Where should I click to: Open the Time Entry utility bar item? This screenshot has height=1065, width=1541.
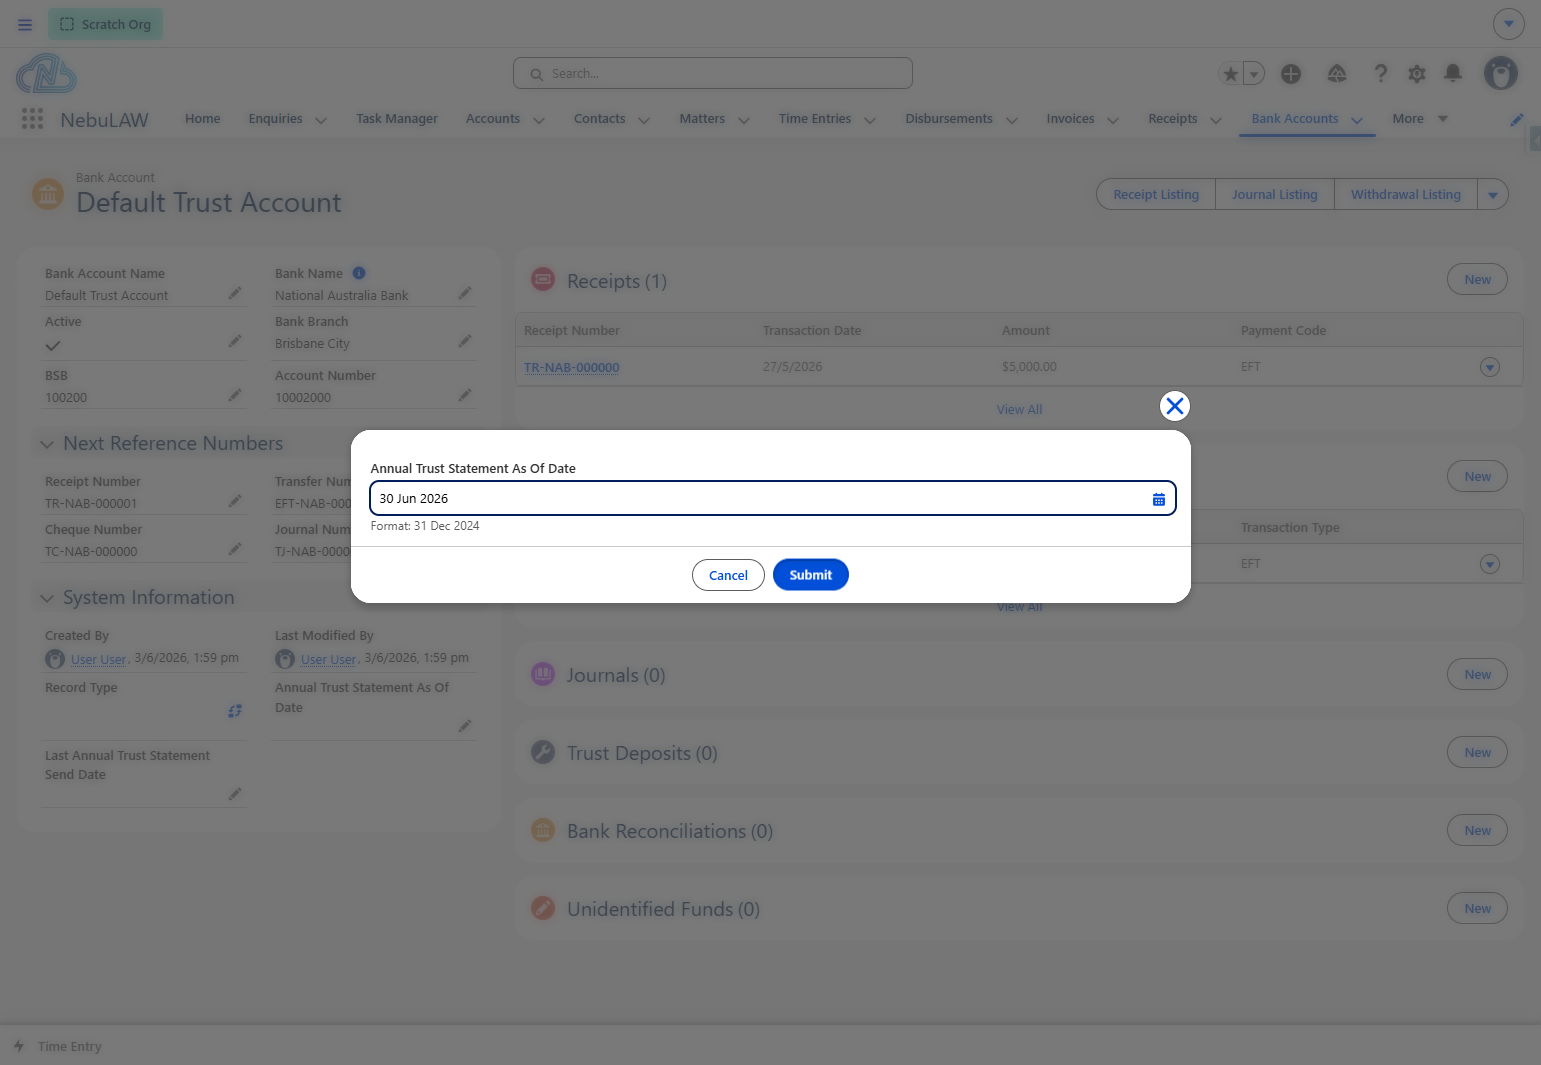[58, 1046]
